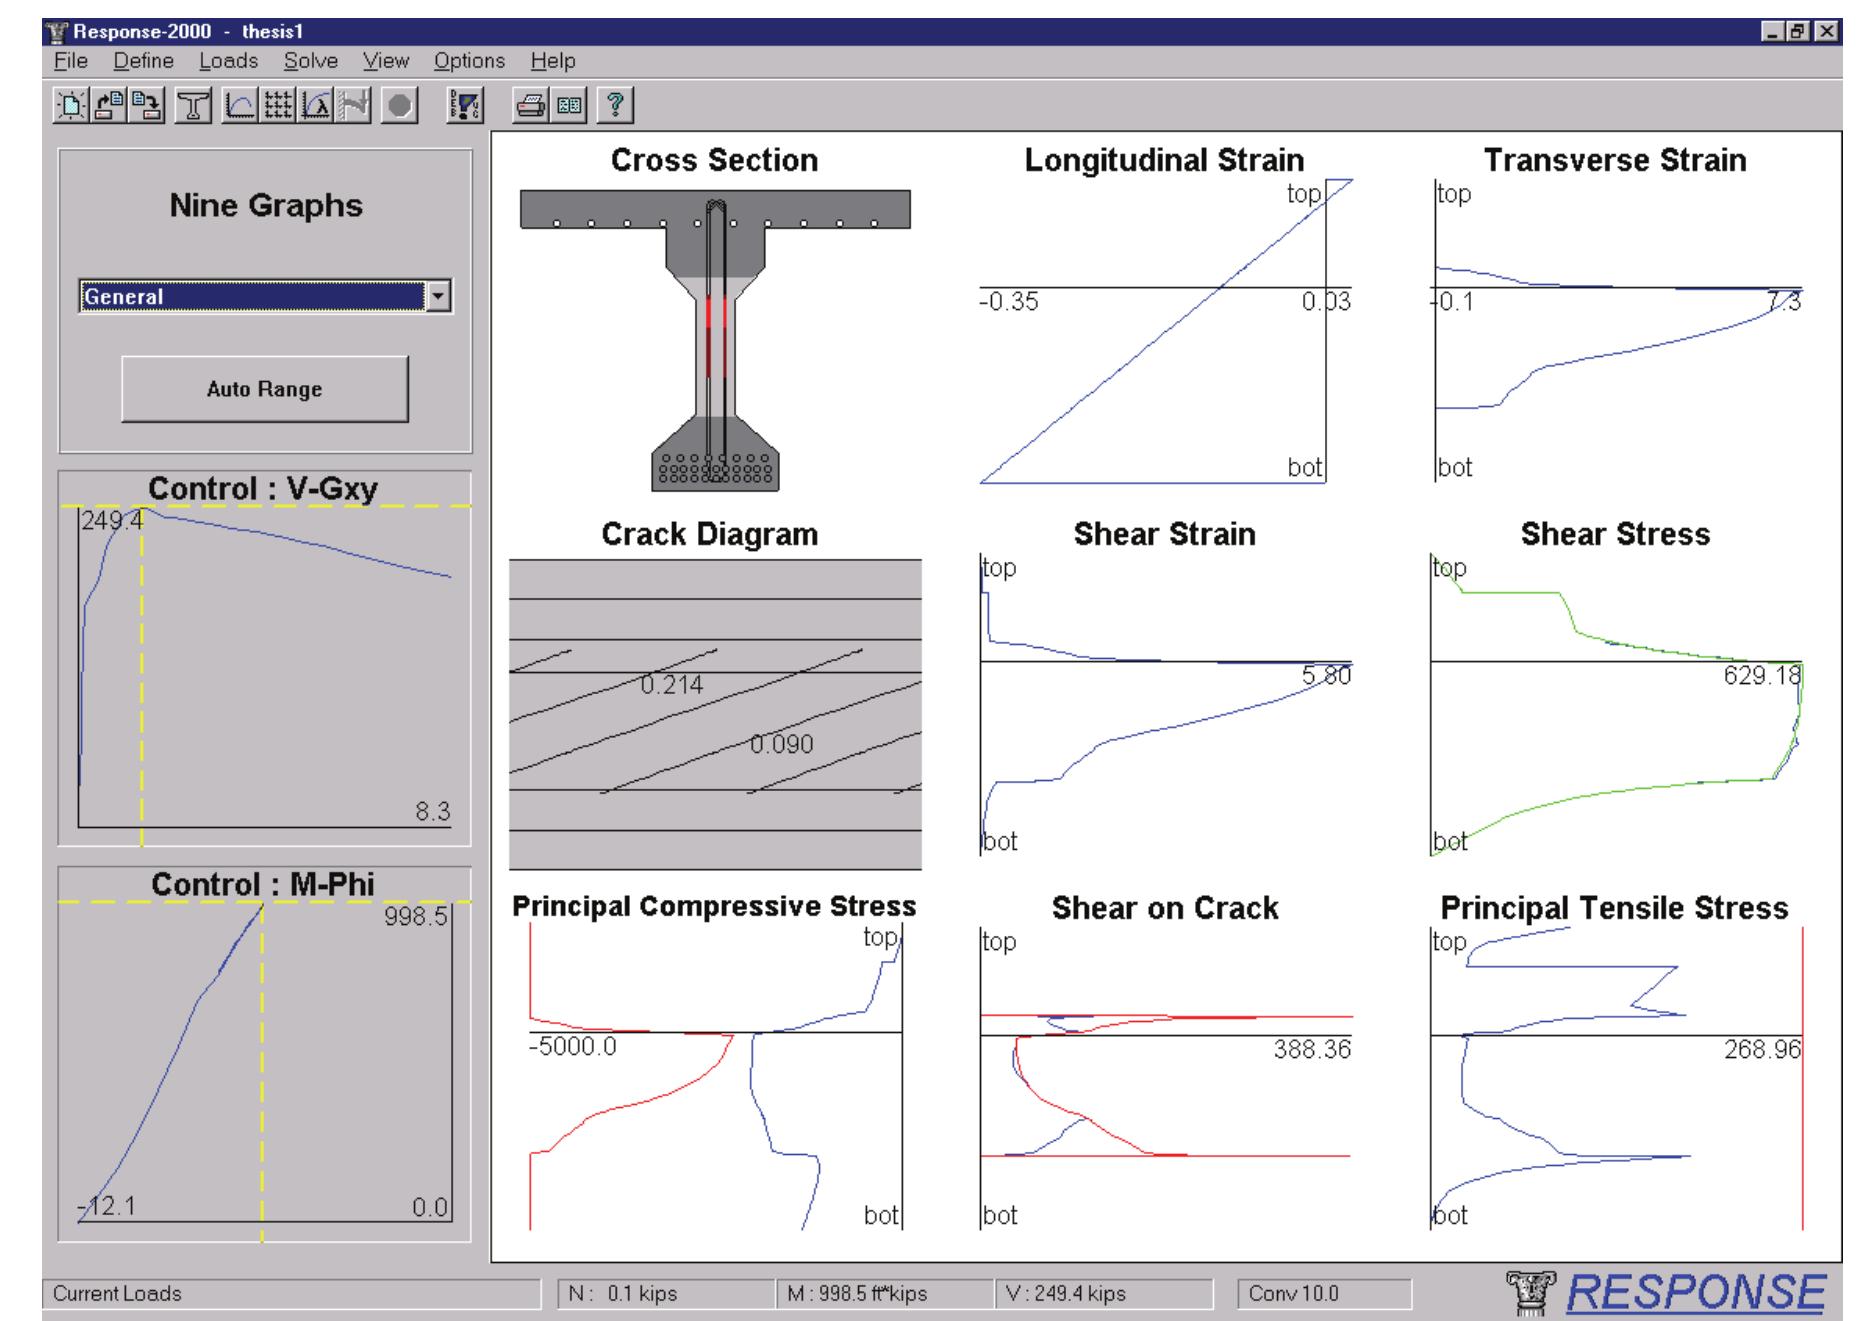Click the greyed member response toolbar icon
This screenshot has height=1321, width=1874.
click(353, 105)
